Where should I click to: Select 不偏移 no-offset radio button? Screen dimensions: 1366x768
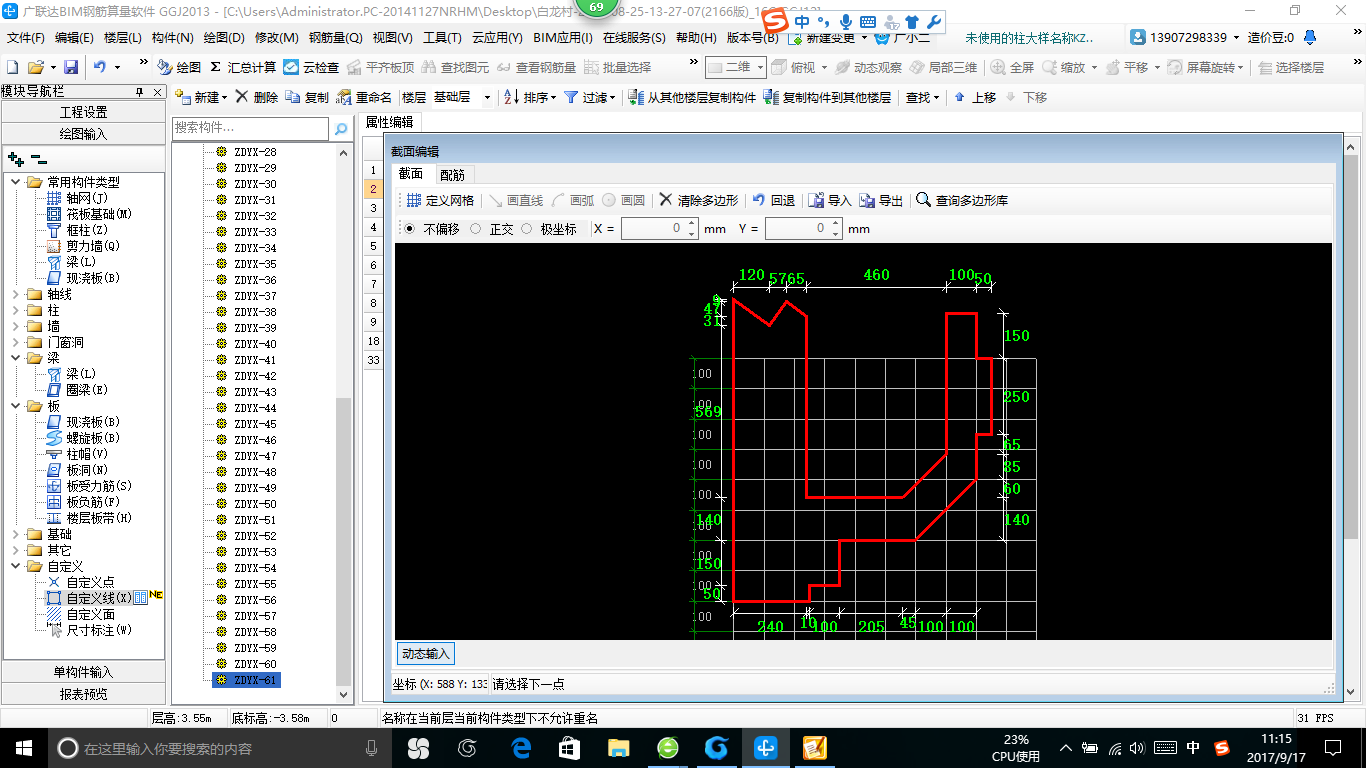[410, 229]
